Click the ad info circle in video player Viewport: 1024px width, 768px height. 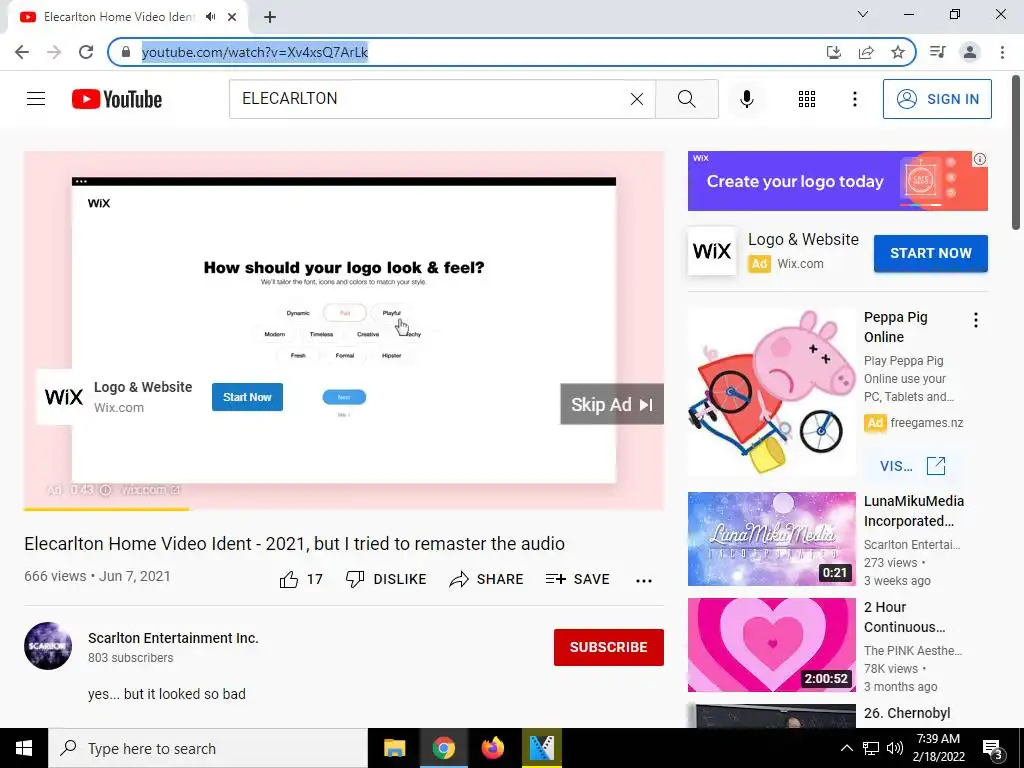105,490
